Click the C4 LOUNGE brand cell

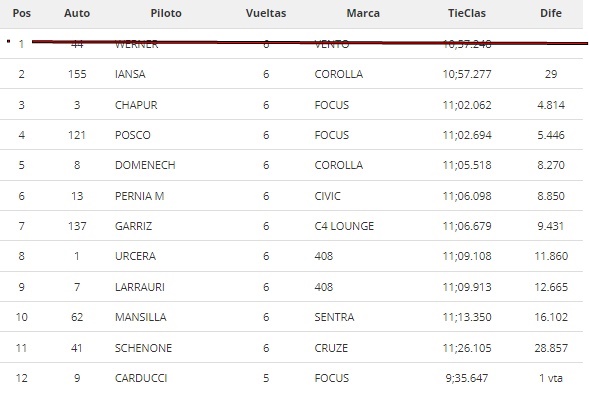[x=344, y=226]
